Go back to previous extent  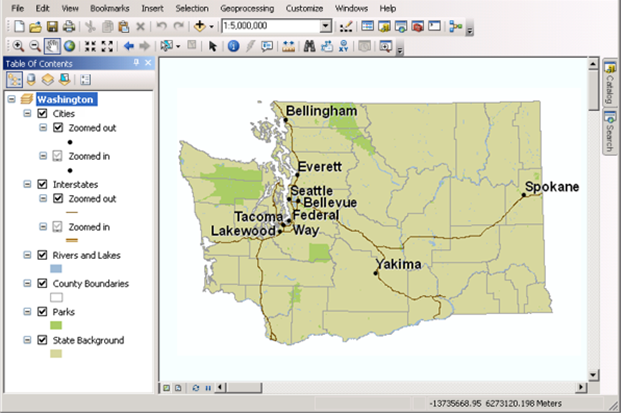[x=128, y=46]
